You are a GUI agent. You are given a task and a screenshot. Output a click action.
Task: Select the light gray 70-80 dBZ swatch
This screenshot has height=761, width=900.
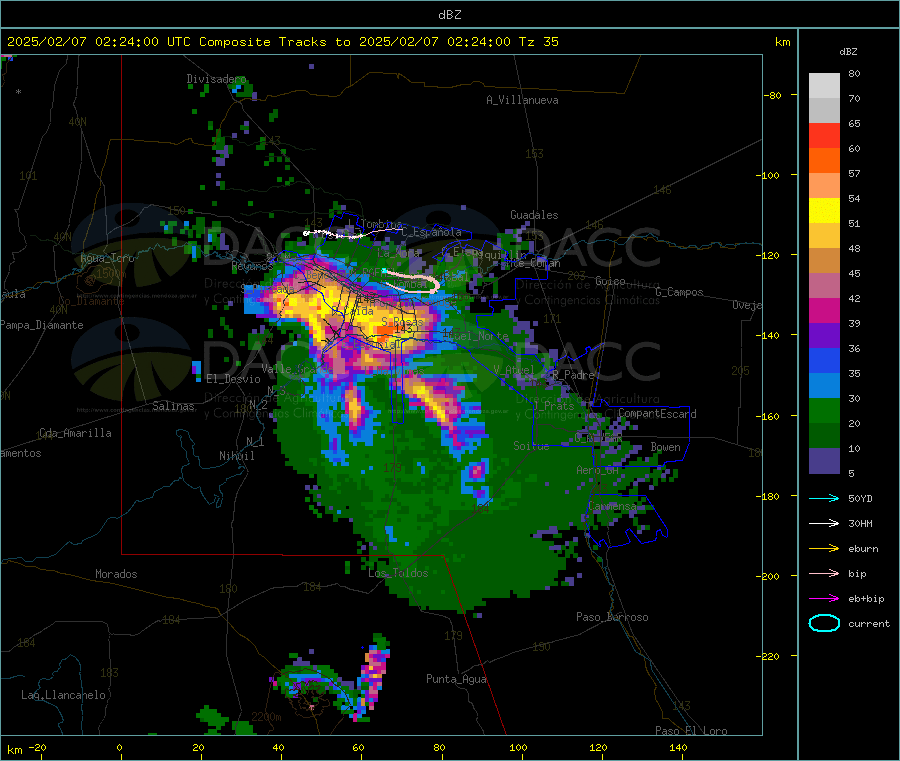coord(824,86)
